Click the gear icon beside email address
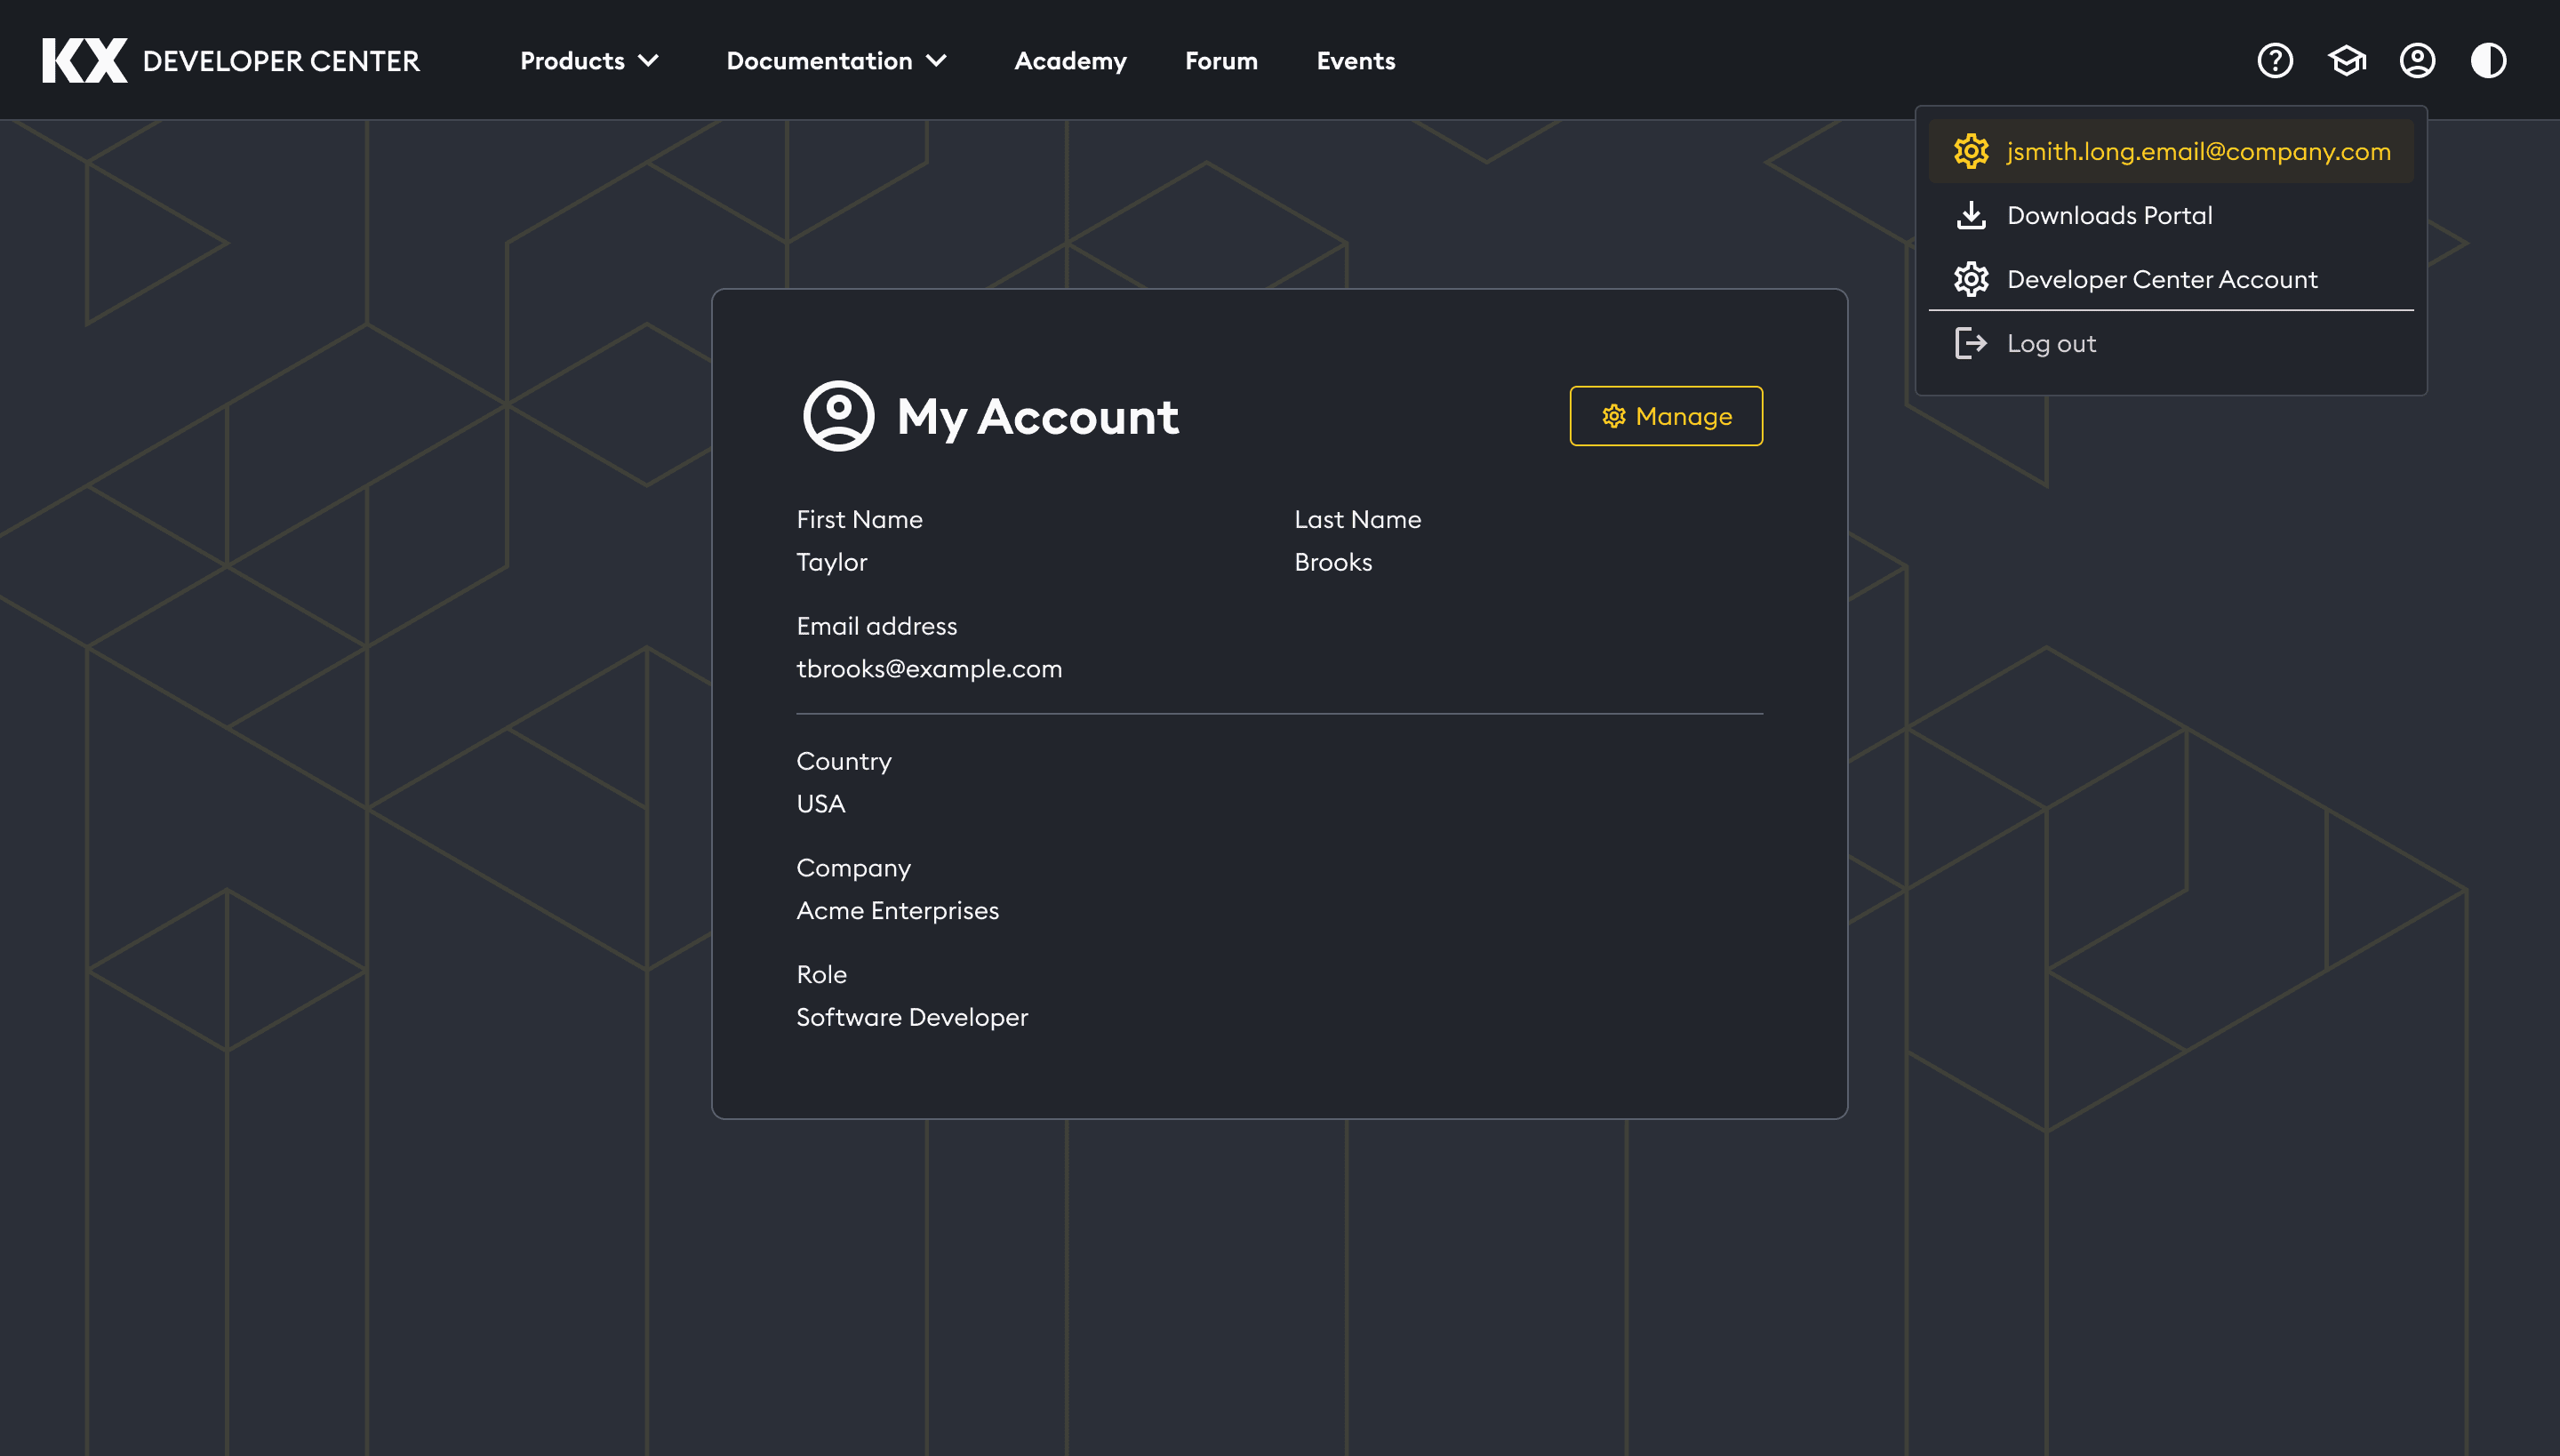This screenshot has width=2560, height=1456. 1971,151
